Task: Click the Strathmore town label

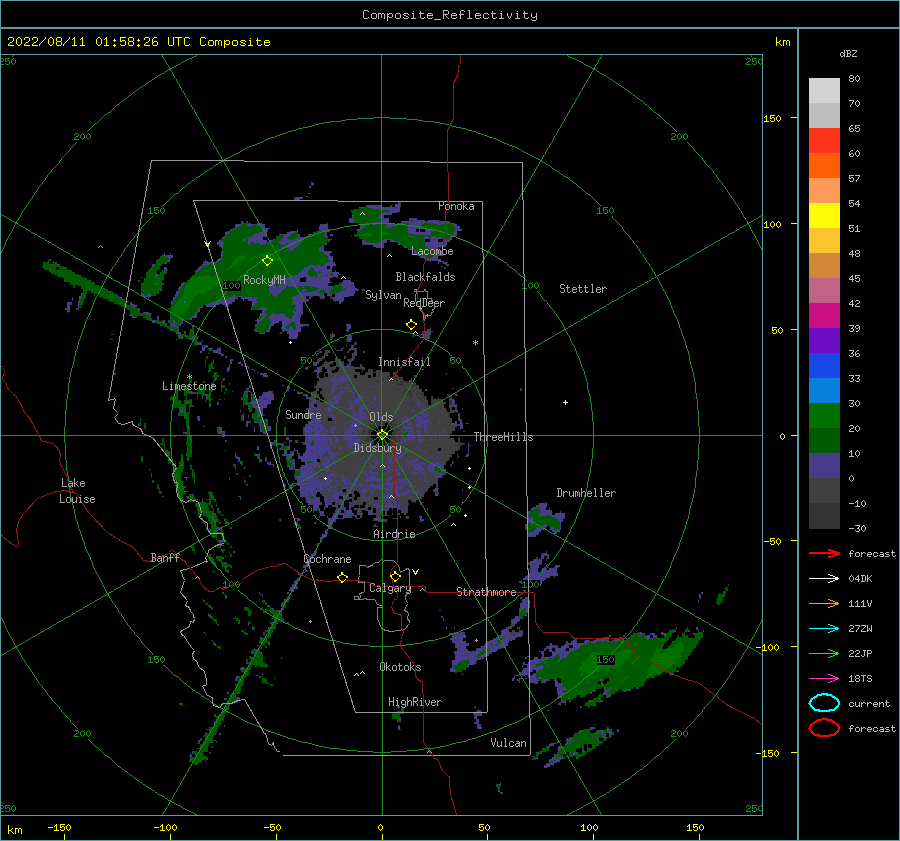Action: (486, 592)
